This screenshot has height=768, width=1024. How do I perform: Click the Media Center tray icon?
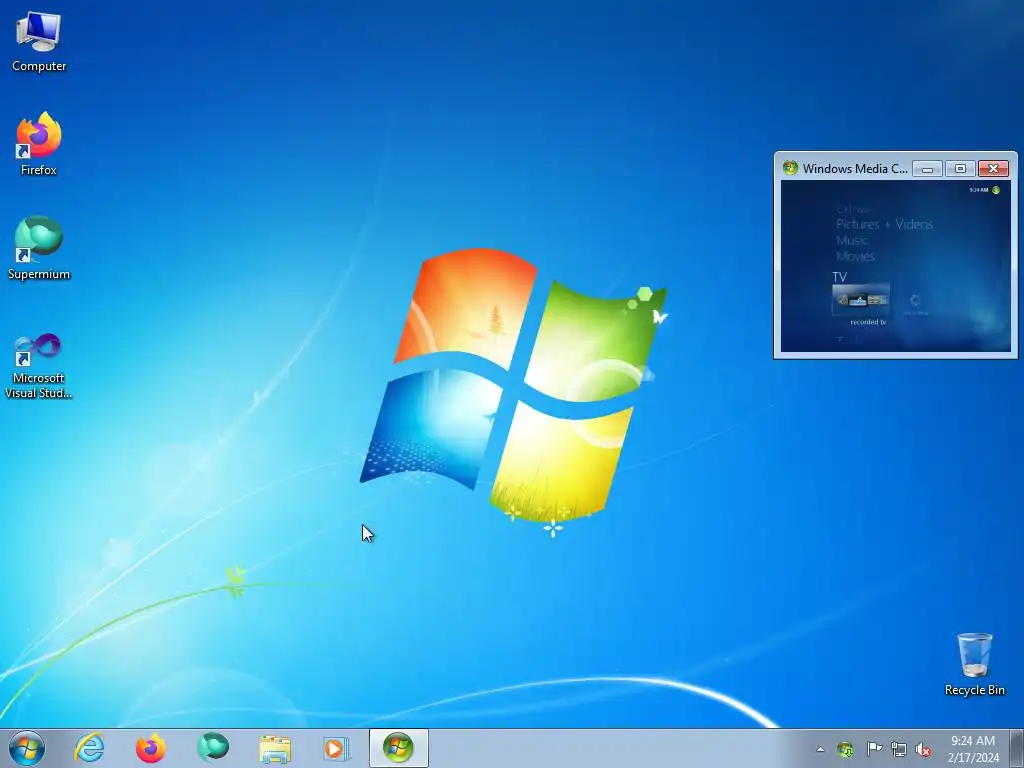pos(845,750)
